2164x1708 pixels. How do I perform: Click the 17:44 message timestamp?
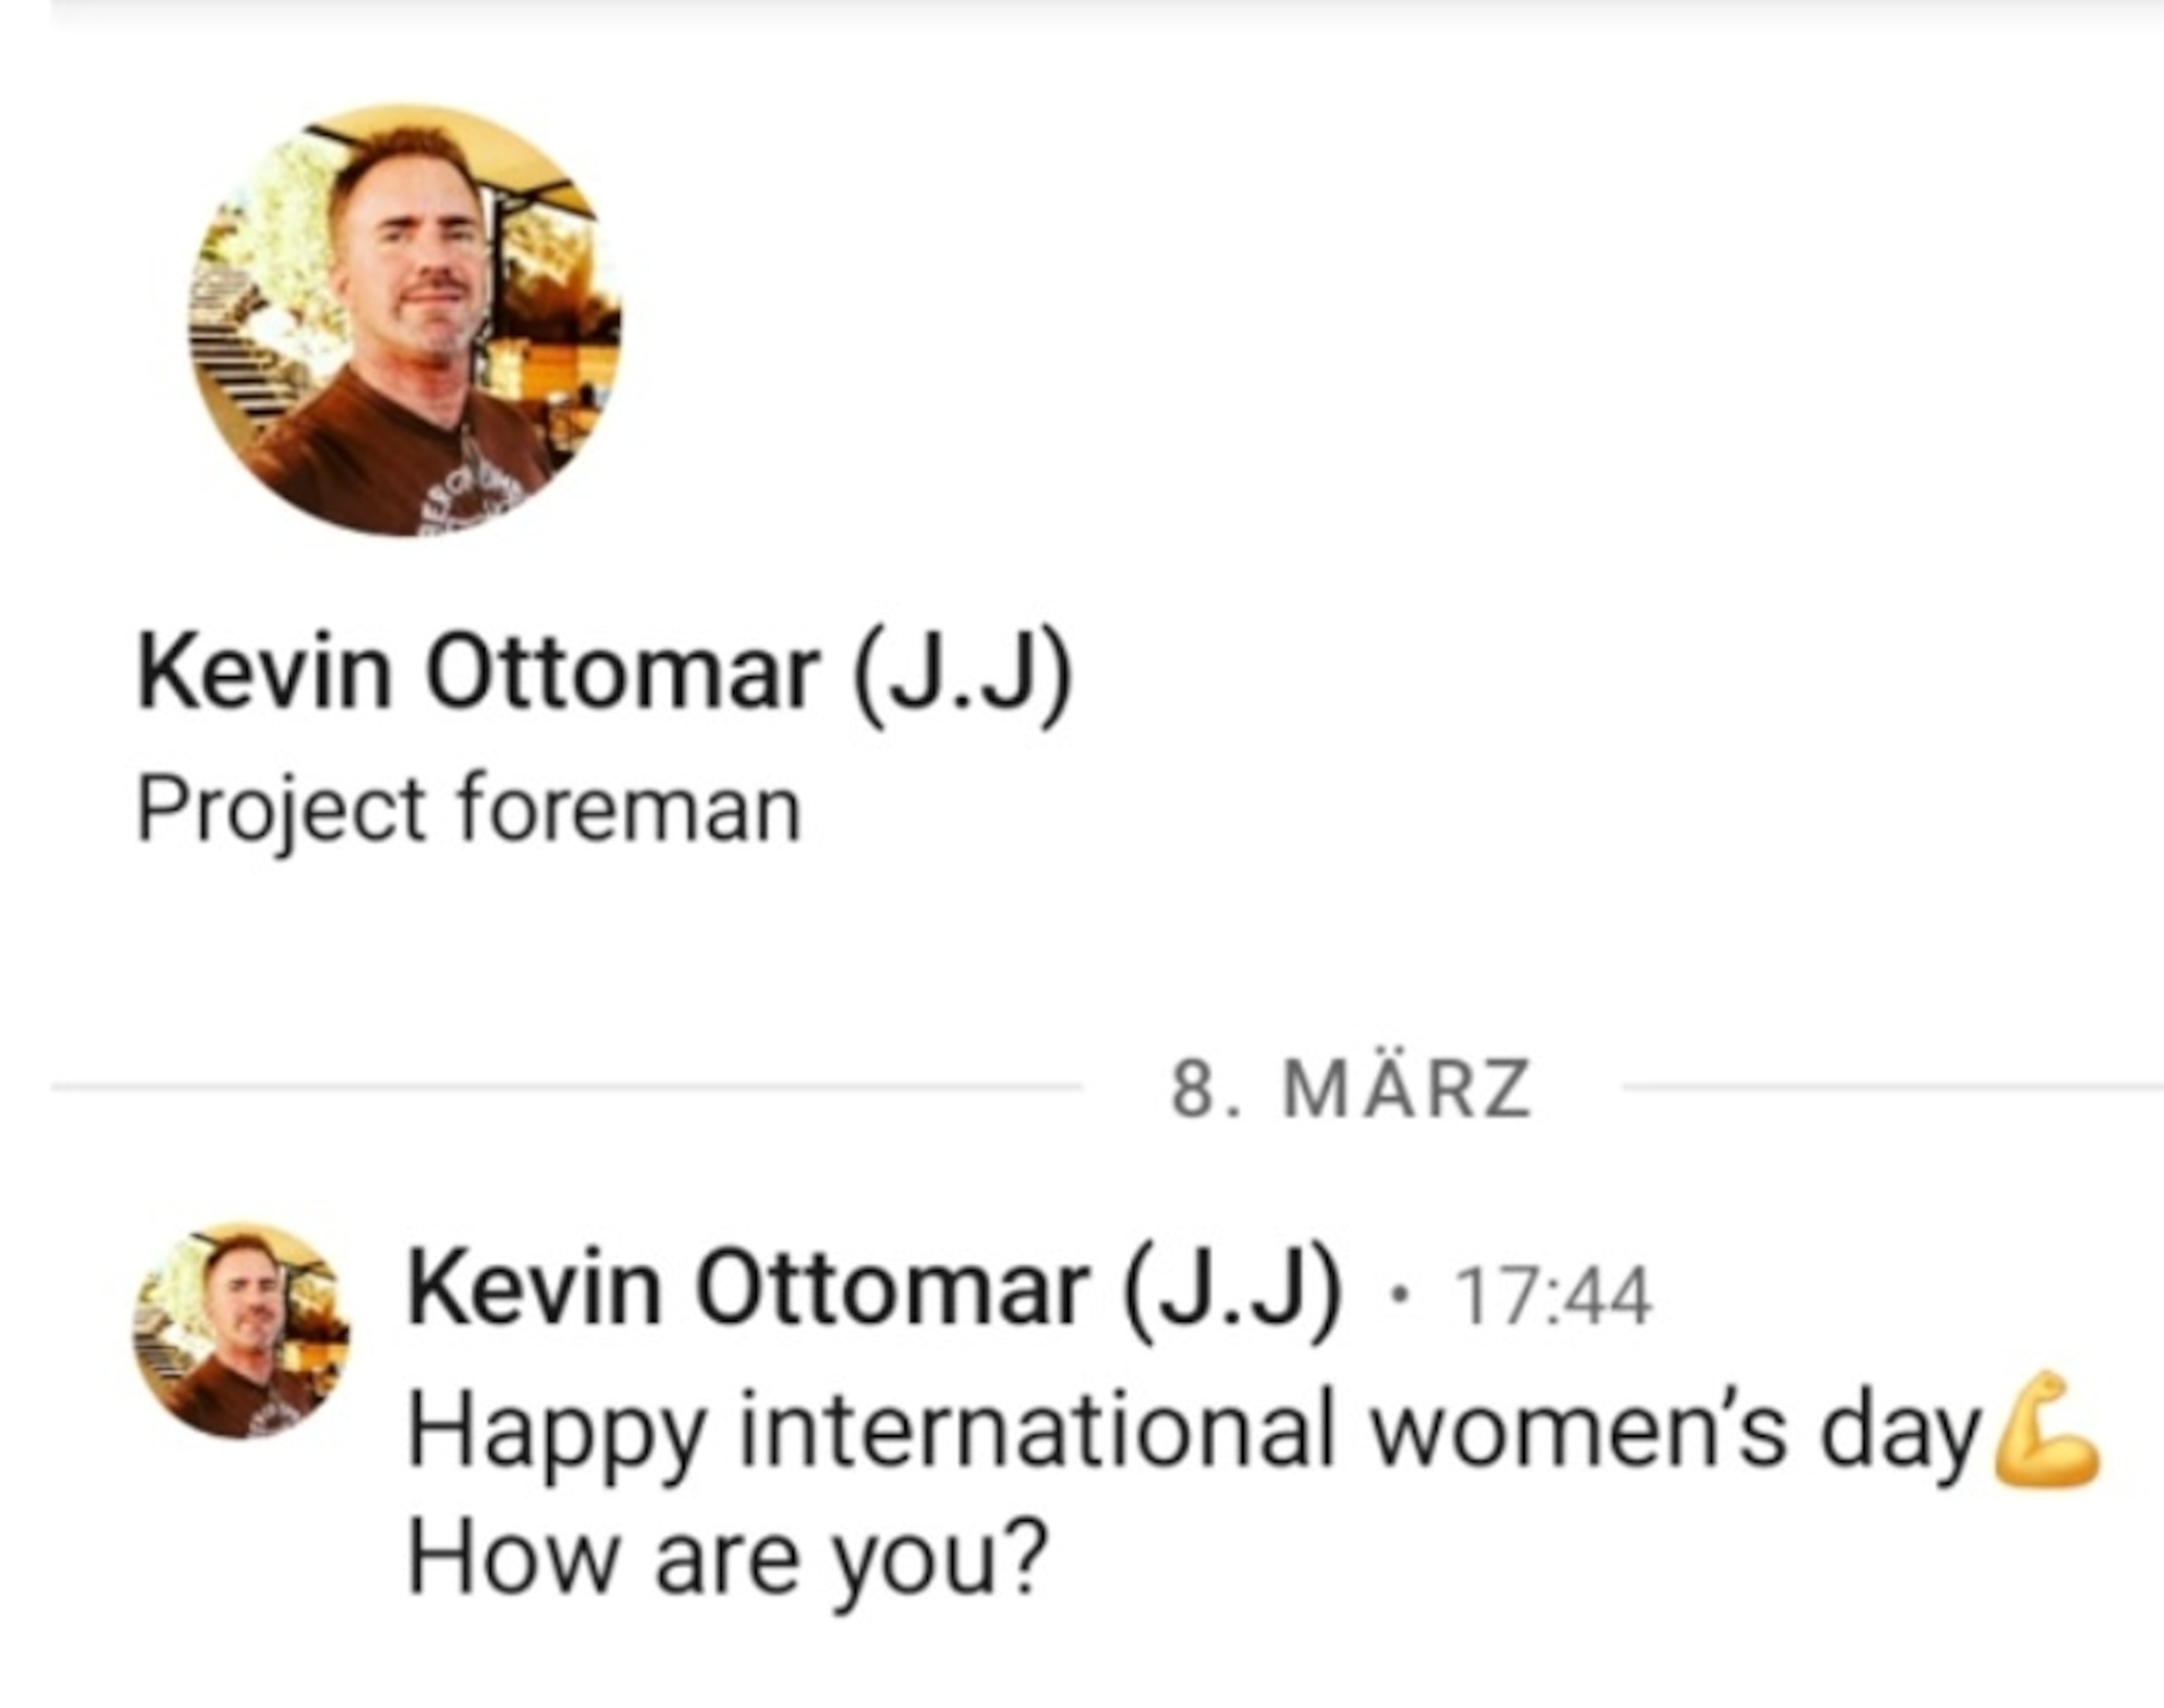pos(1553,1297)
